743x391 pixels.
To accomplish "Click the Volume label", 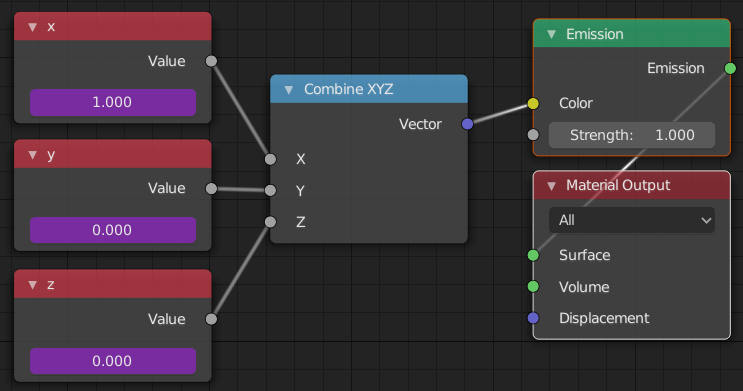I will 584,287.
